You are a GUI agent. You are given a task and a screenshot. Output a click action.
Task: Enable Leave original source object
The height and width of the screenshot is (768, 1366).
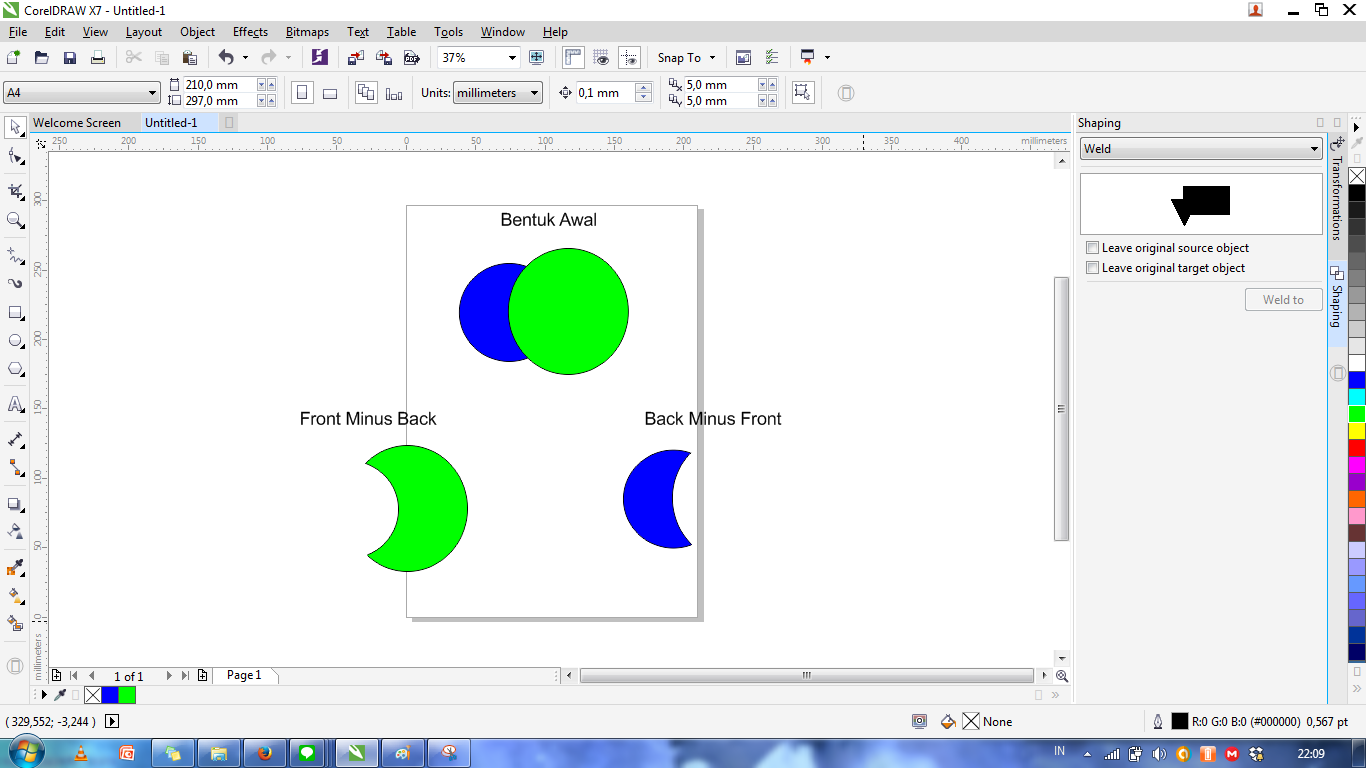[1092, 247]
